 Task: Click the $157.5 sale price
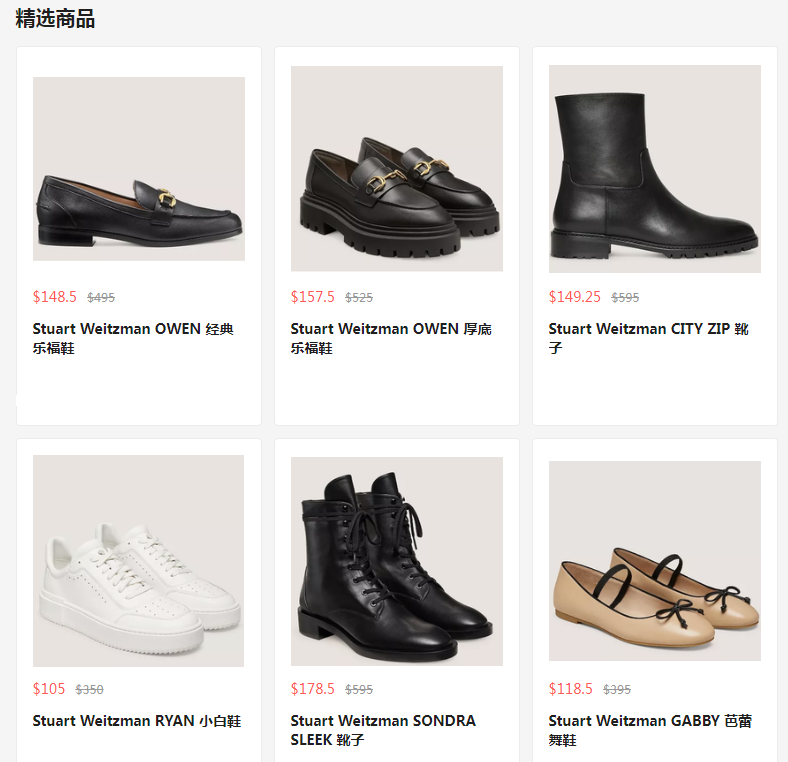[x=313, y=297]
